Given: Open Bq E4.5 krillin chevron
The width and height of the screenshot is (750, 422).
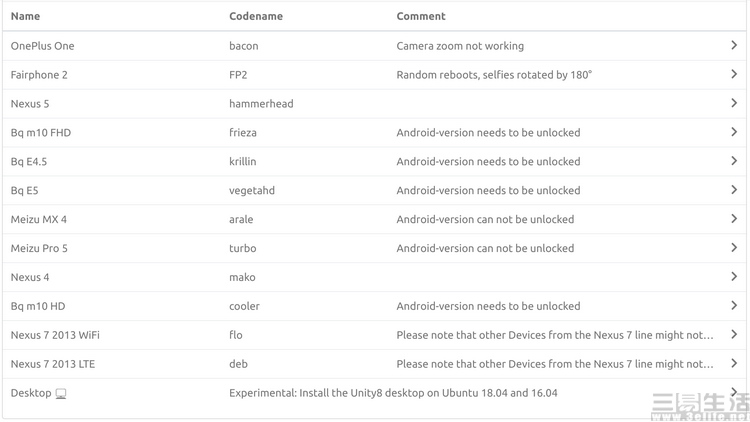Looking at the screenshot, I should pyautogui.click(x=734, y=161).
